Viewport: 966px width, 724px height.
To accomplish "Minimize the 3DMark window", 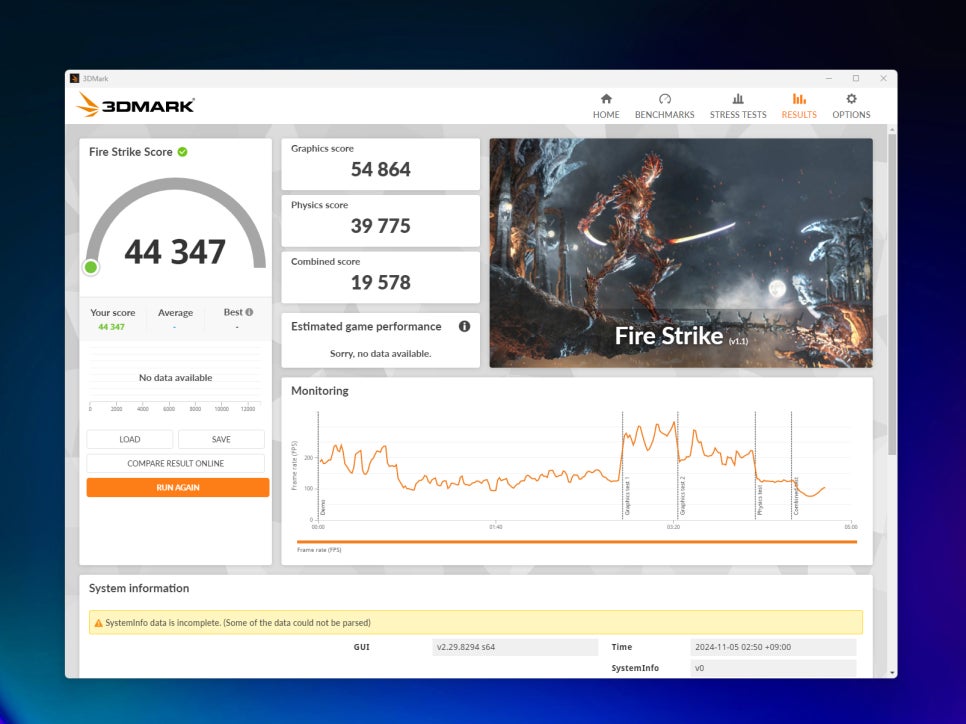I will [829, 78].
